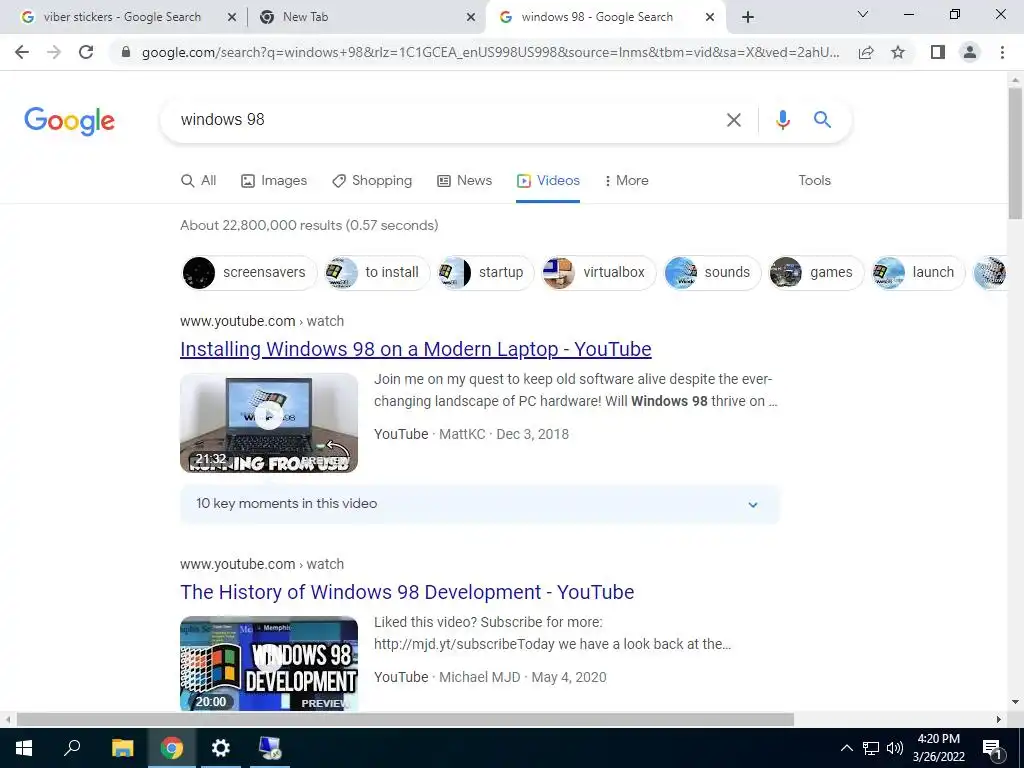The width and height of the screenshot is (1024, 768).
Task: Show hidden system tray icons
Action: click(x=846, y=748)
